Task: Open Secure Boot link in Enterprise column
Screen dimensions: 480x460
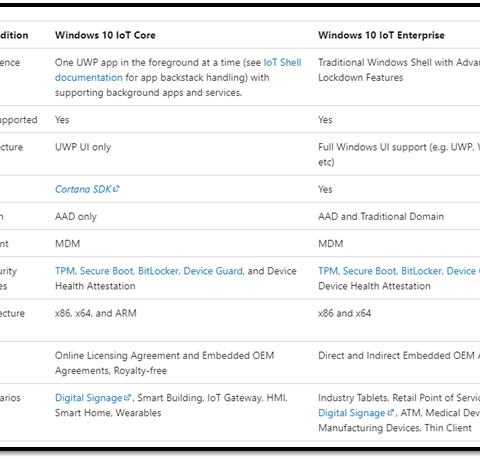Action: tap(370, 271)
